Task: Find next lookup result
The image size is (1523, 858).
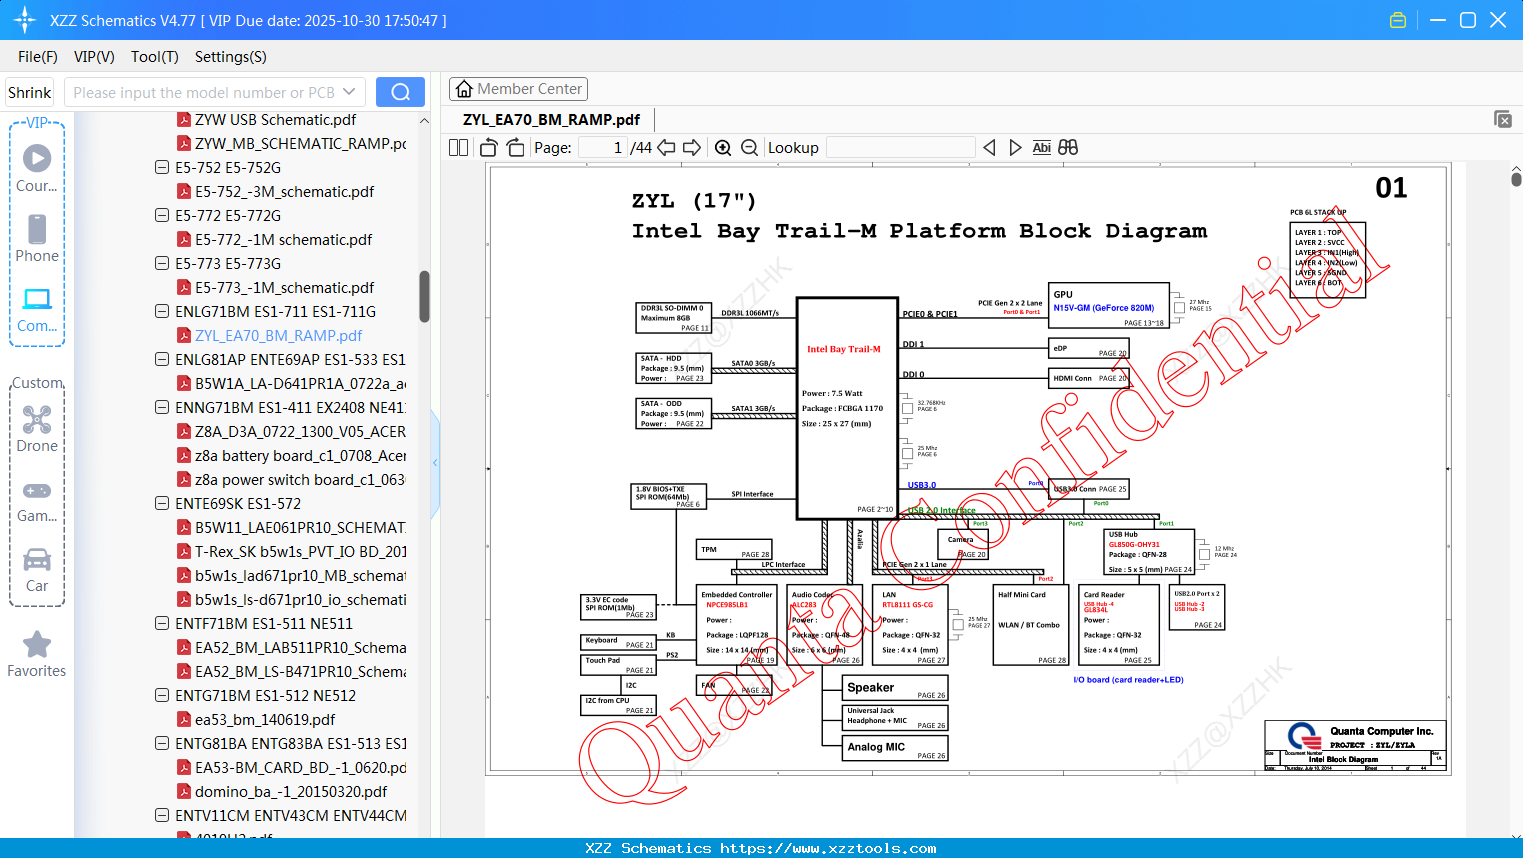Action: 1015,148
